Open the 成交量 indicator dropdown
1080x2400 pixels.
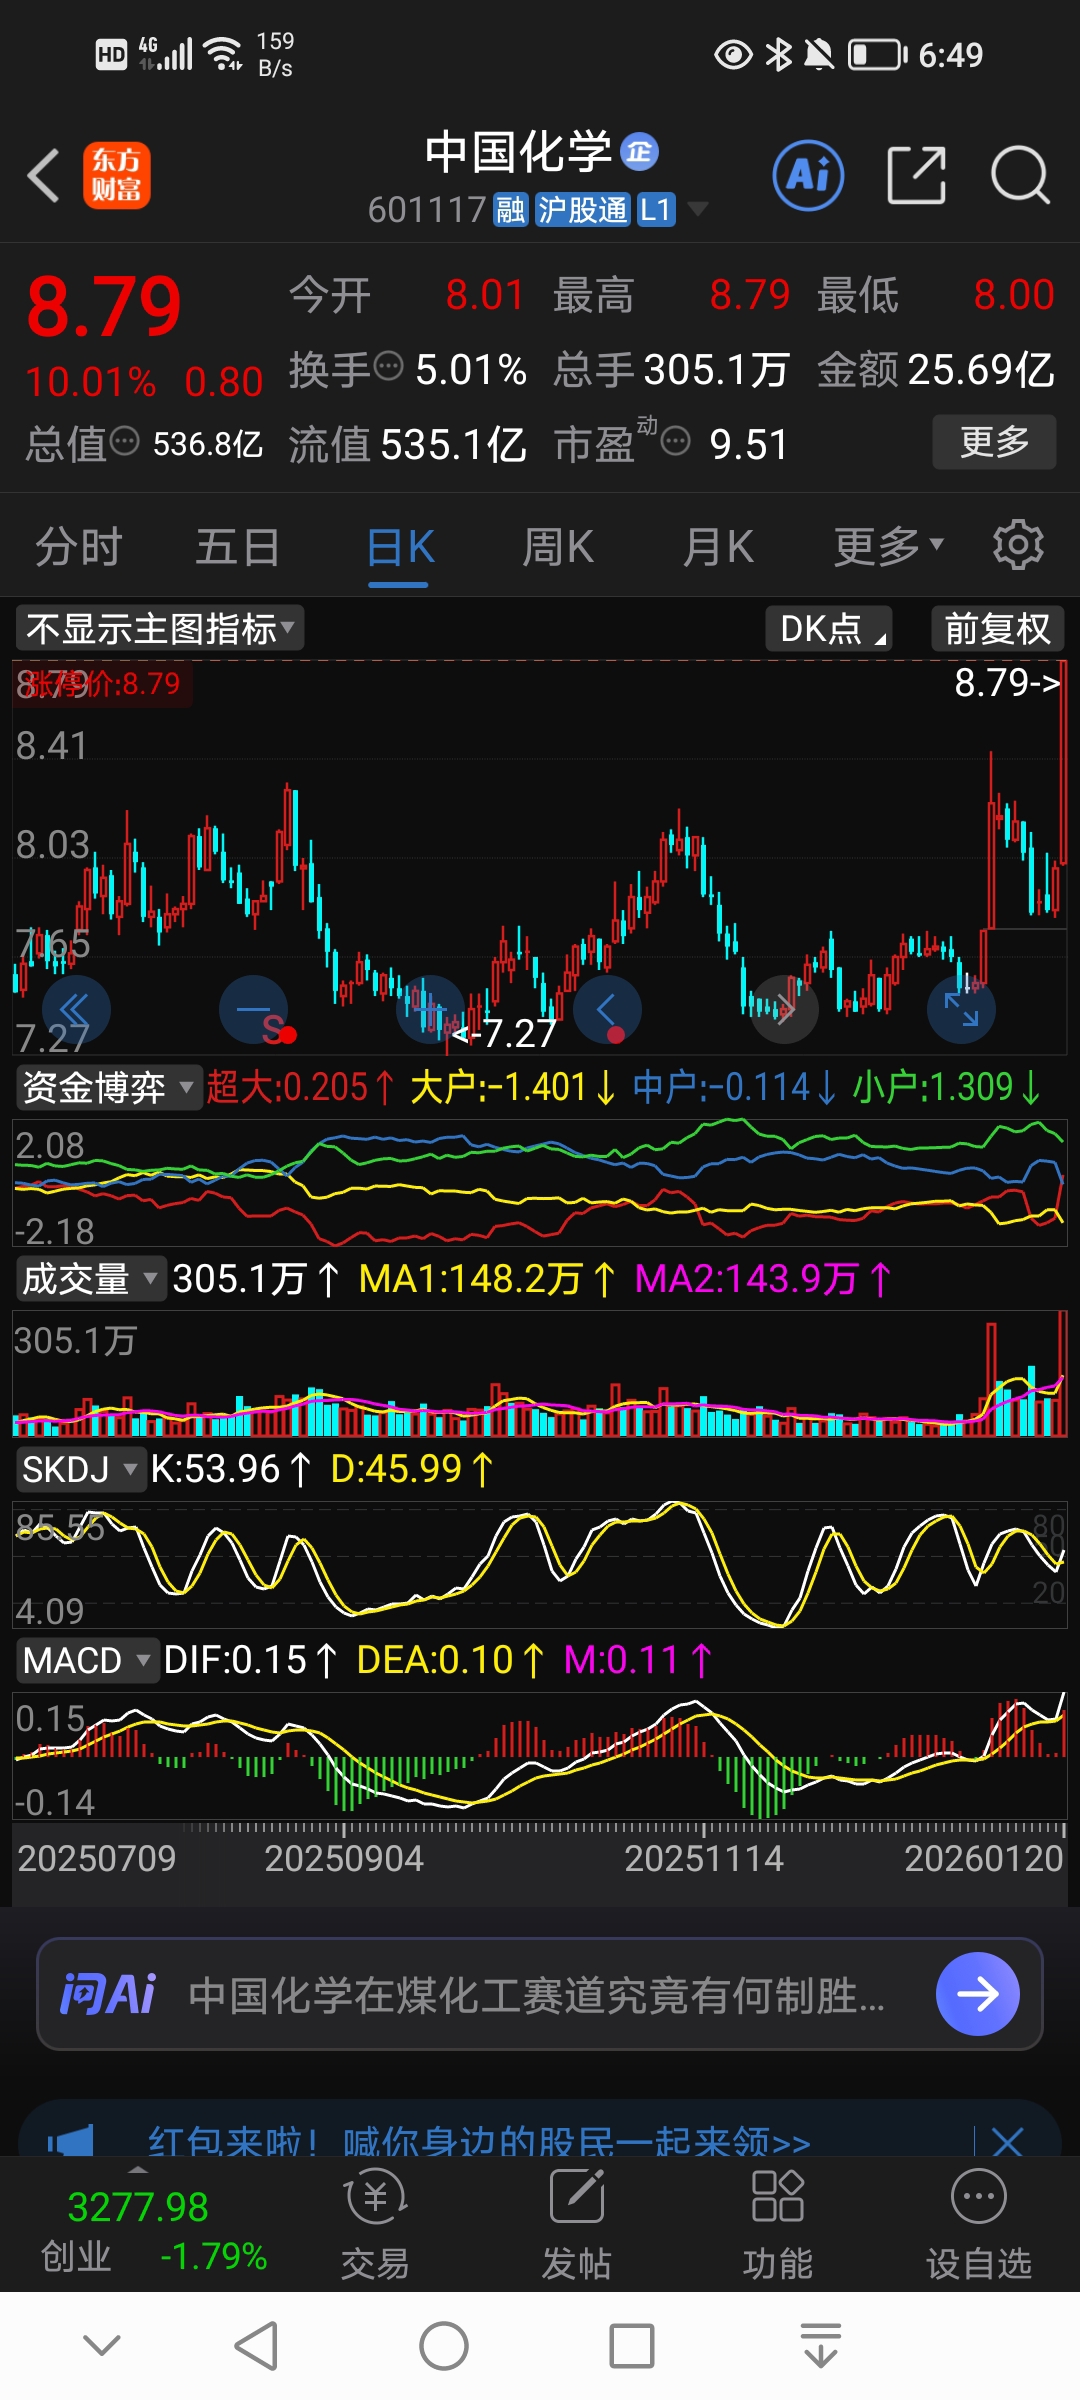[91, 1279]
